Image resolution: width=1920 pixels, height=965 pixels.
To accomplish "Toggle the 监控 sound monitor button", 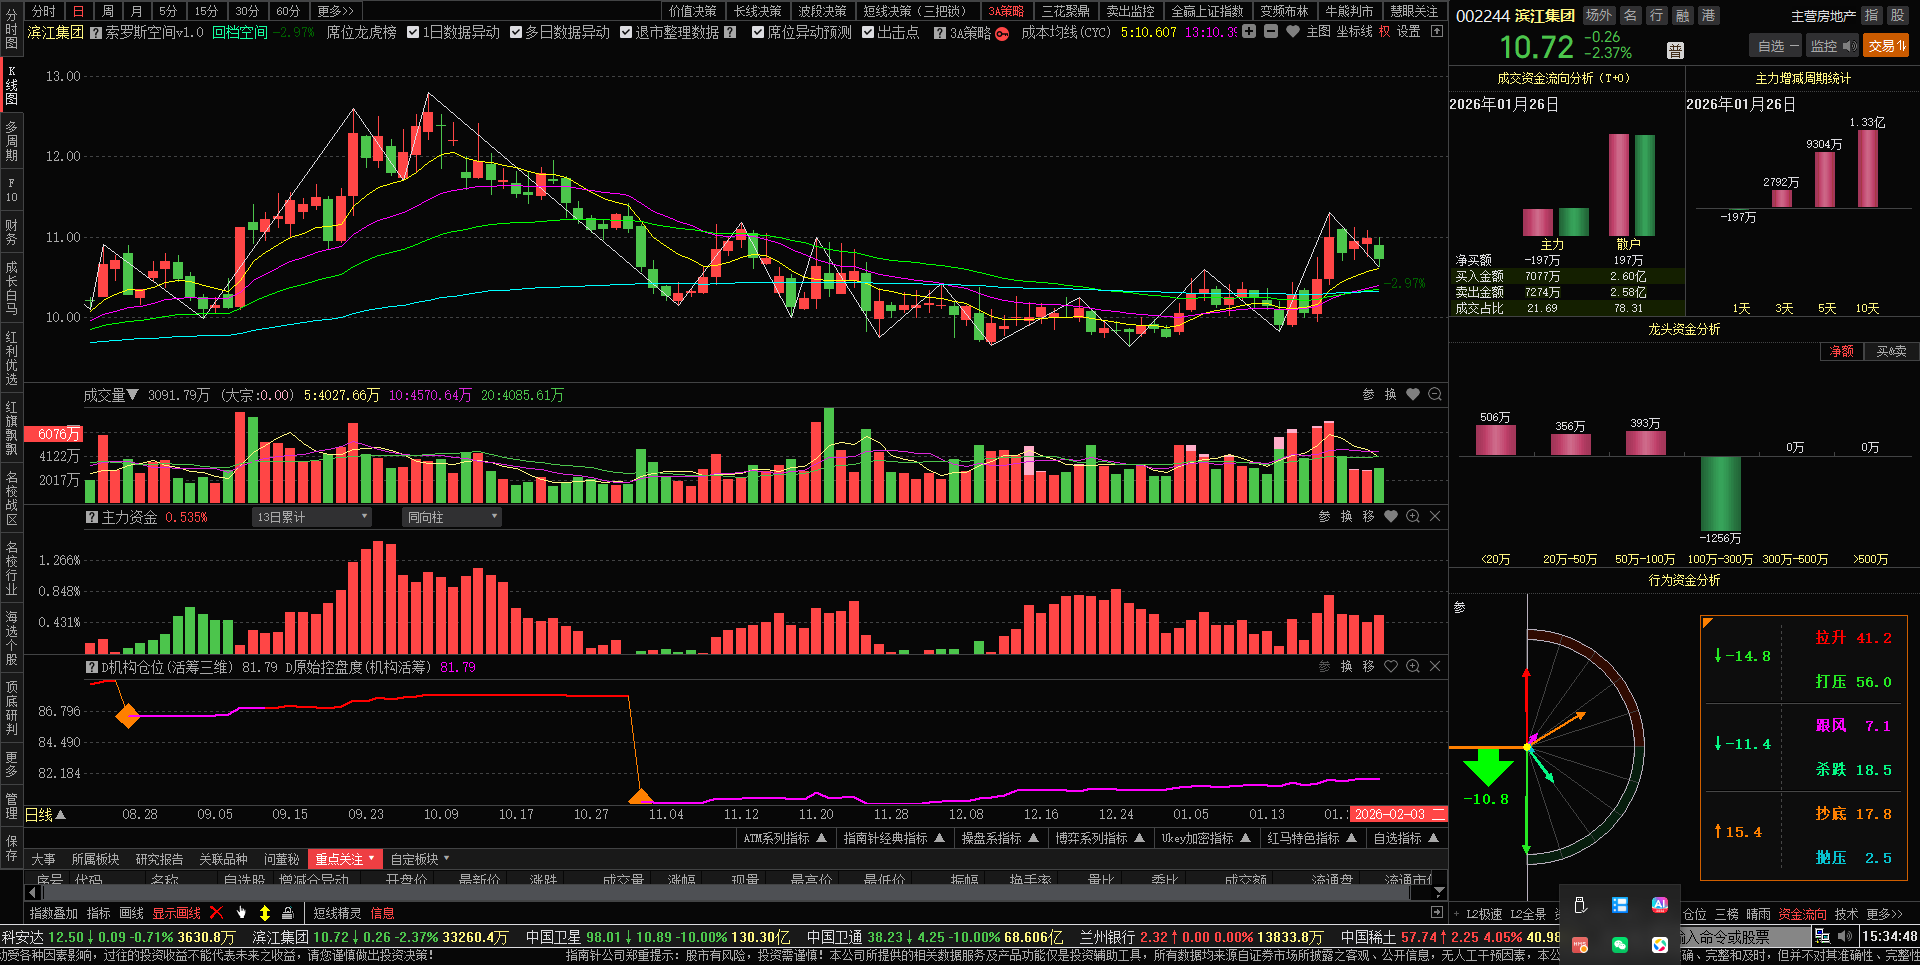I will [x=1833, y=46].
